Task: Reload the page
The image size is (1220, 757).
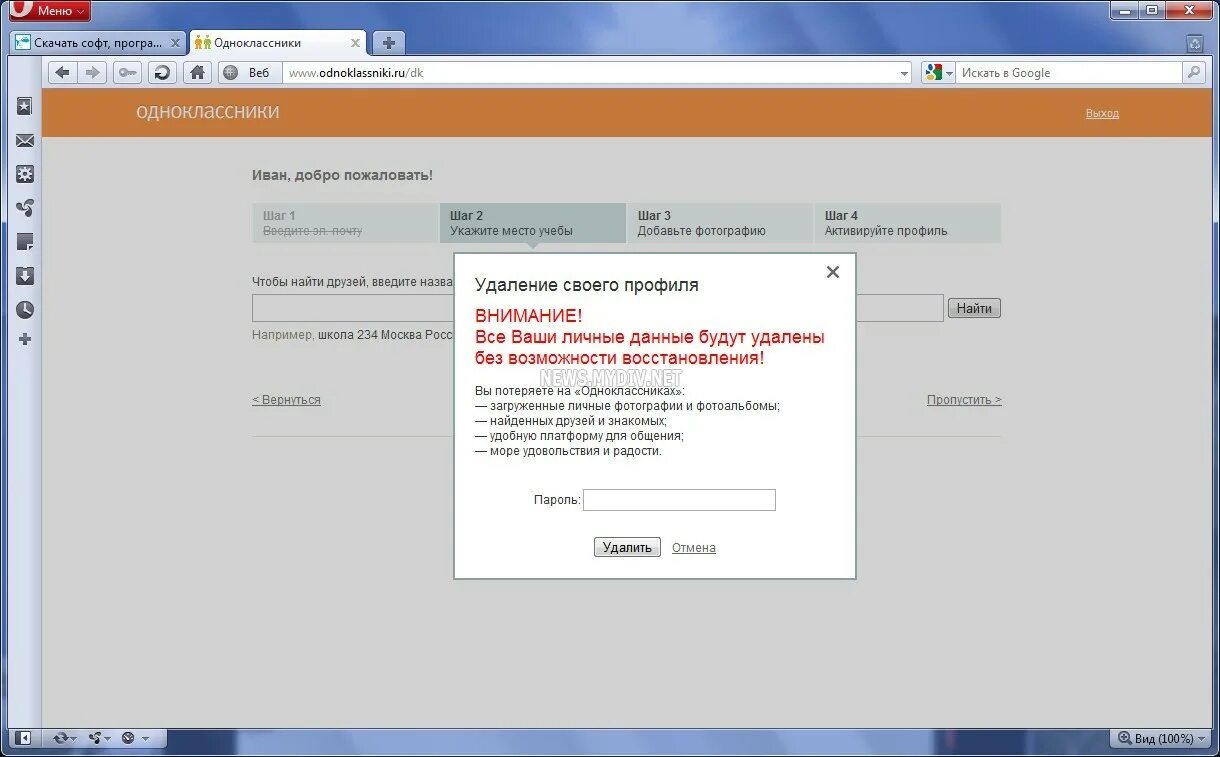Action: [162, 72]
